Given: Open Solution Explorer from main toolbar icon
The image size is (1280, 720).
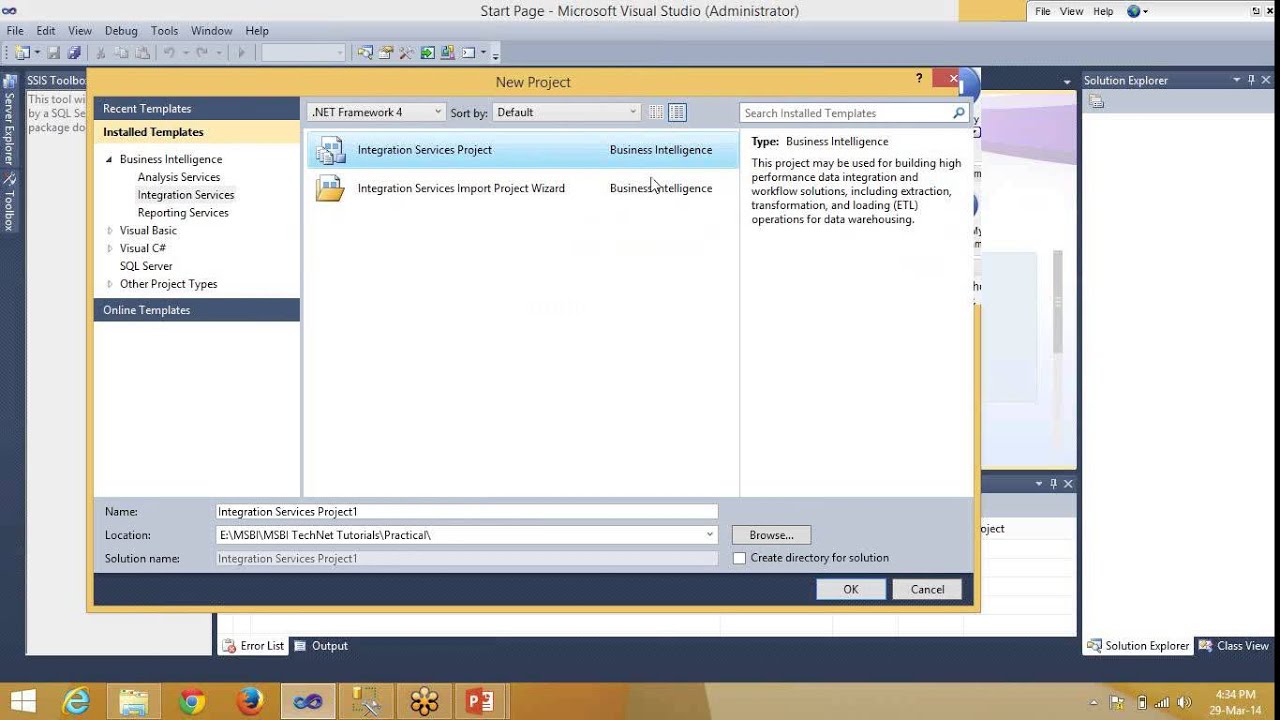Looking at the screenshot, I should [x=365, y=52].
